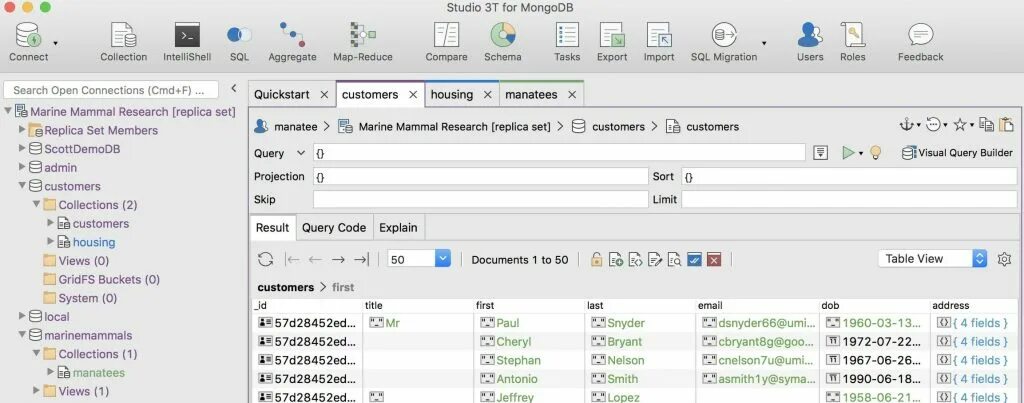This screenshot has height=403, width=1024.
Task: Go to next page of documents
Action: [x=338, y=260]
